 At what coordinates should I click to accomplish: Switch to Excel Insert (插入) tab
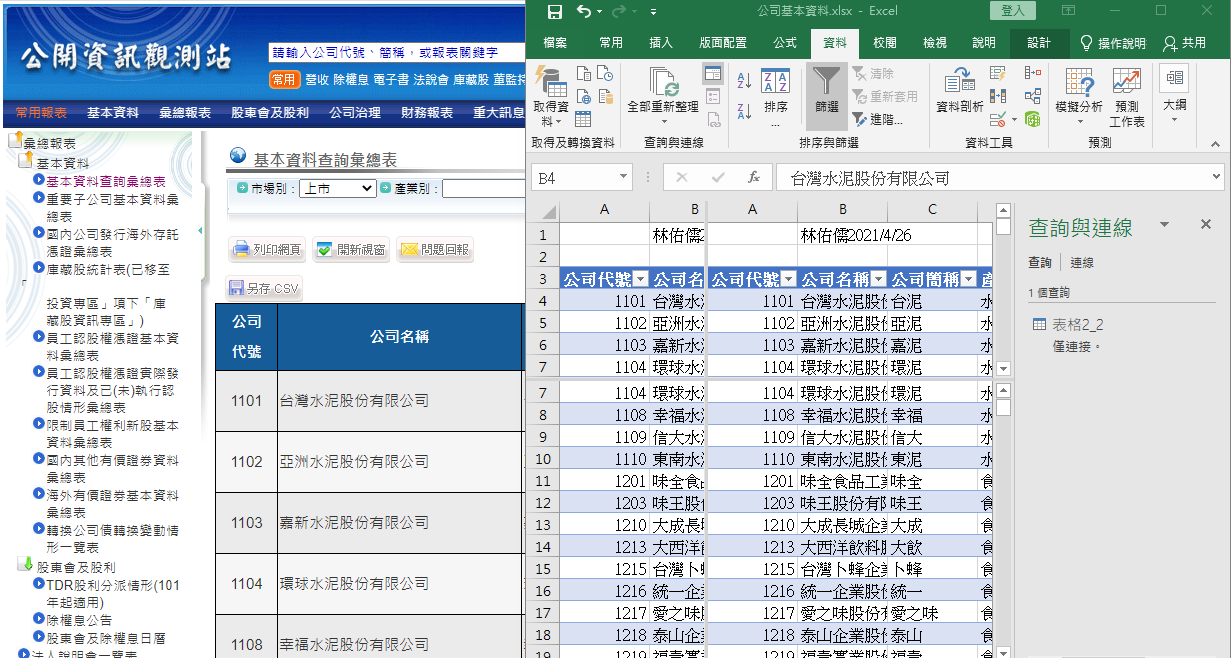pos(661,43)
